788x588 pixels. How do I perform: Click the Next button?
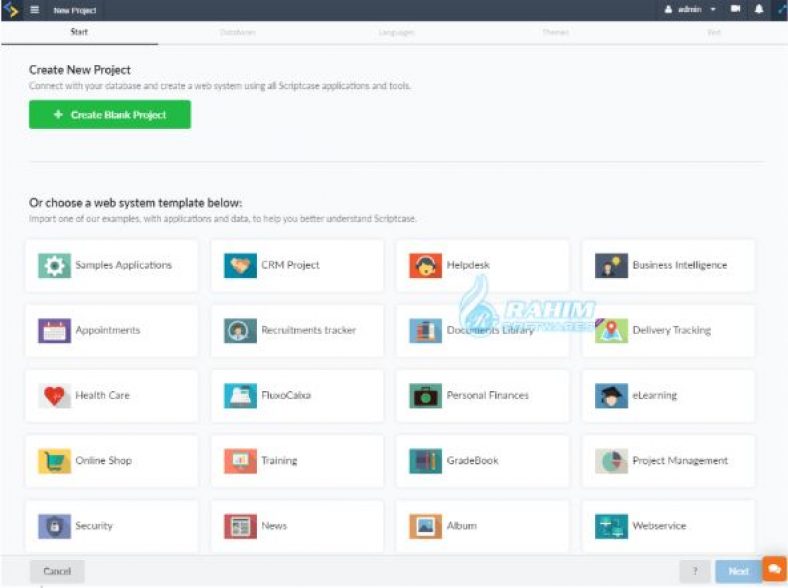738,571
